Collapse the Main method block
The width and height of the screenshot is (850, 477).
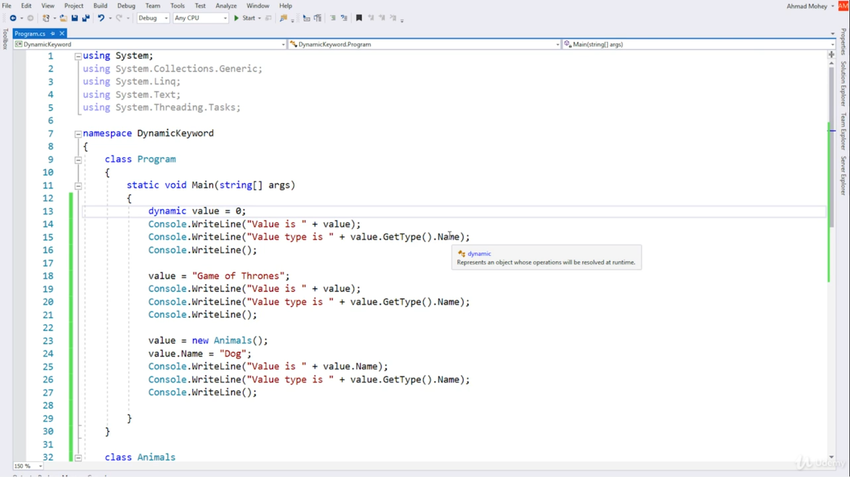[78, 185]
